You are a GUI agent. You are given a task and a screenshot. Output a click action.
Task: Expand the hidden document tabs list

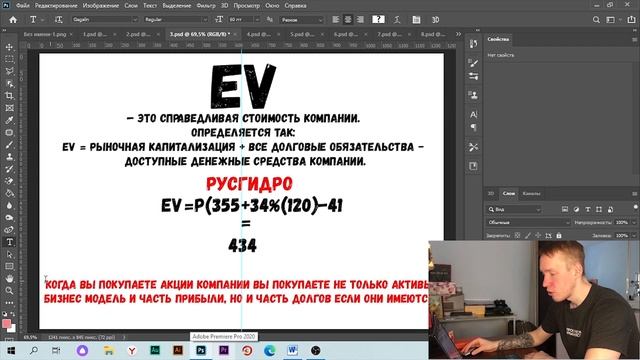(x=458, y=34)
